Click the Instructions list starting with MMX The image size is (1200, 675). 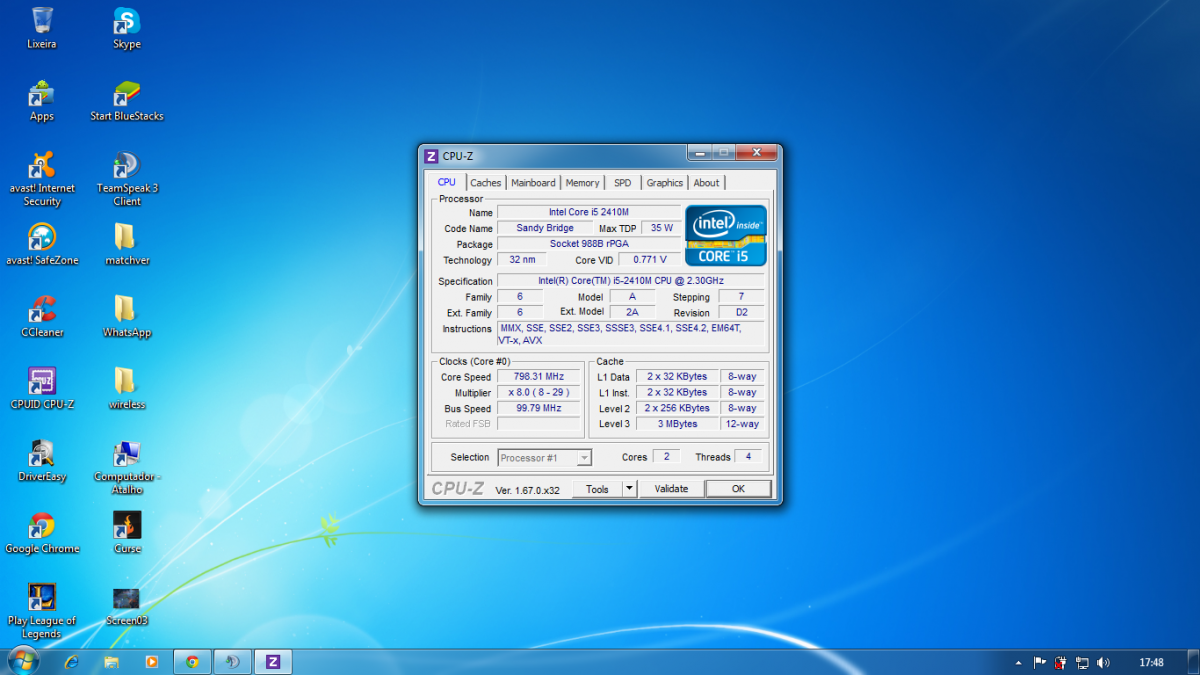[630, 334]
